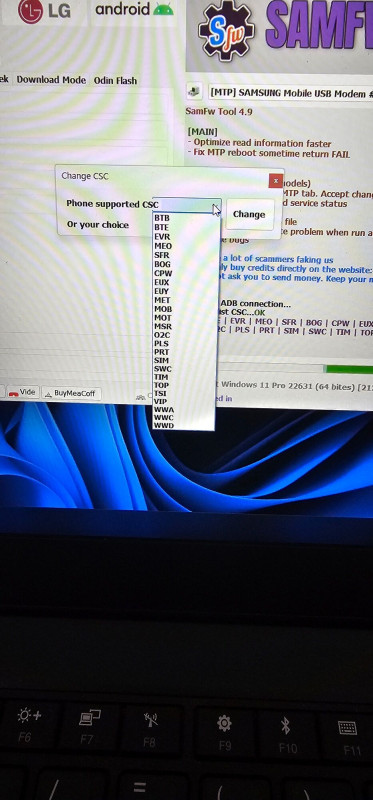Click the BuyMeaCoff button

71,393
